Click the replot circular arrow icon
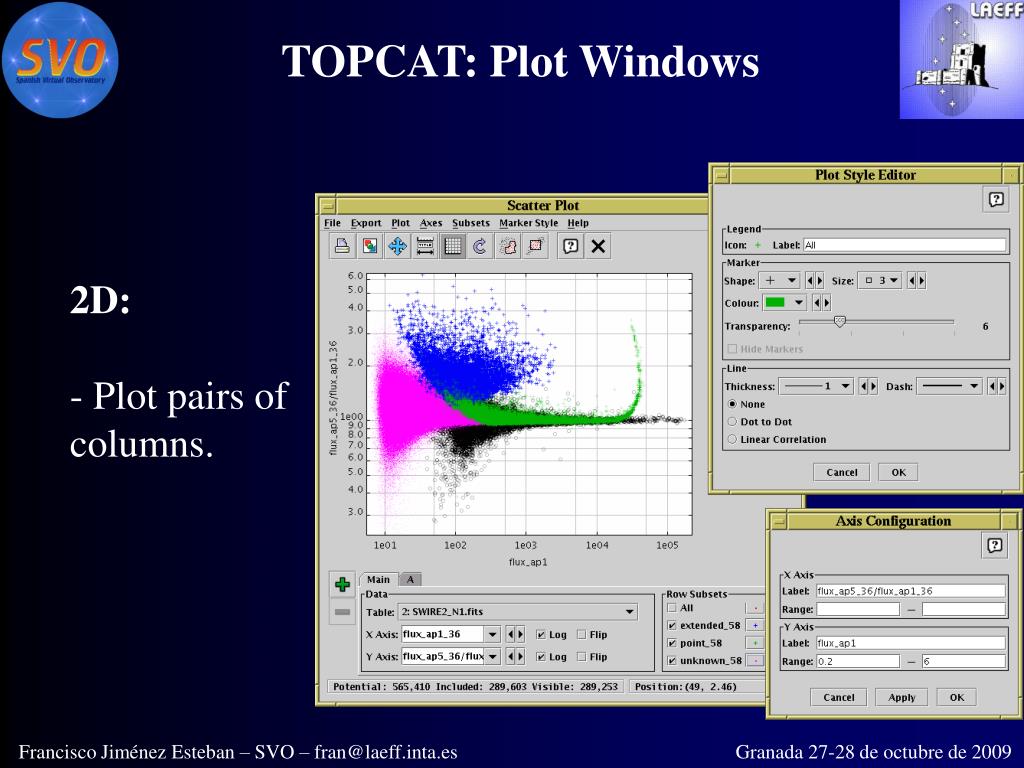 479,246
